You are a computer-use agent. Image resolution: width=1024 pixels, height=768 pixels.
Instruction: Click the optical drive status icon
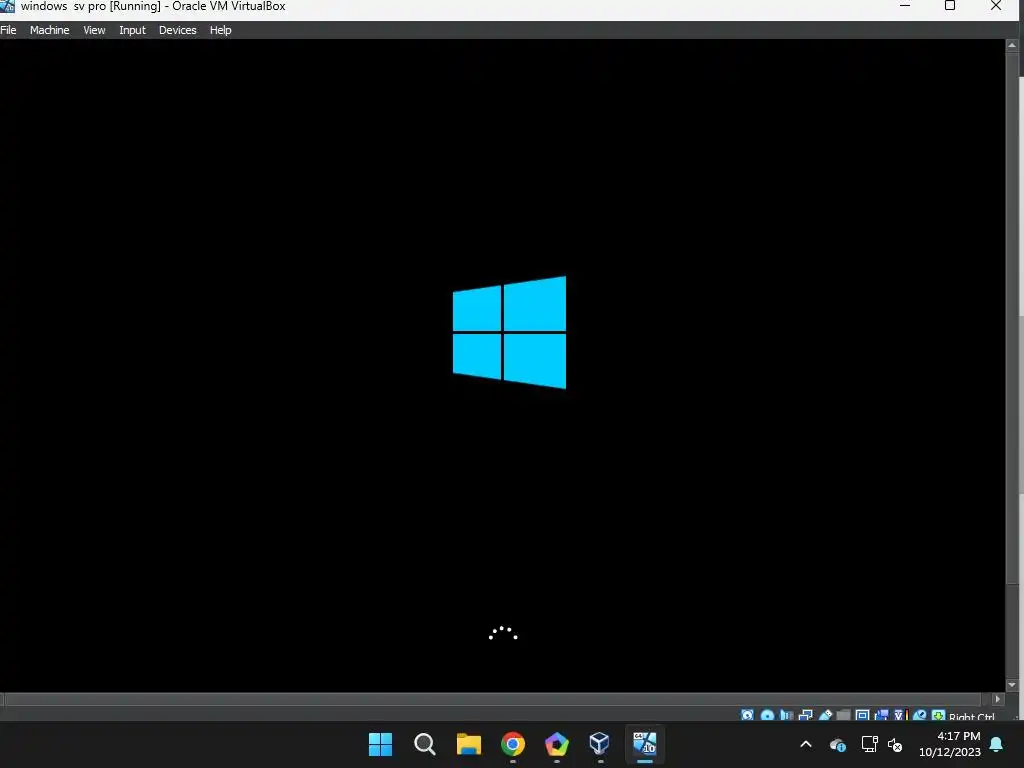click(x=767, y=715)
